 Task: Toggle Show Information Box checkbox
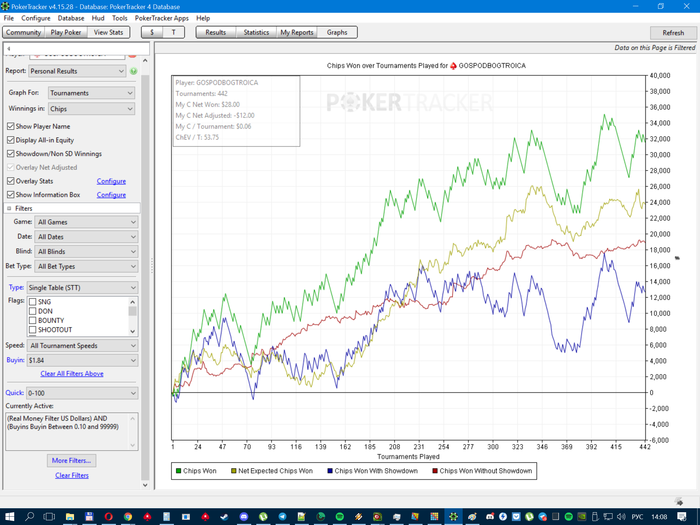pyautogui.click(x=11, y=195)
